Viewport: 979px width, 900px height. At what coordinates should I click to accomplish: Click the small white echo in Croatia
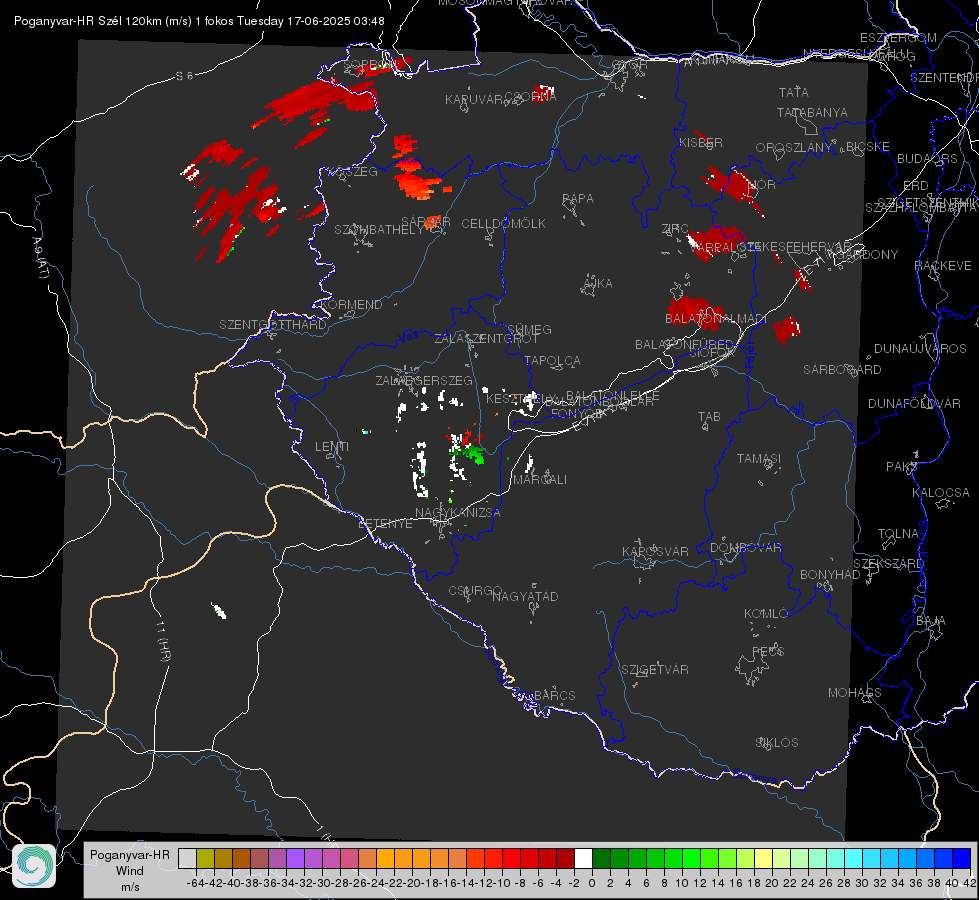pyautogui.click(x=219, y=610)
